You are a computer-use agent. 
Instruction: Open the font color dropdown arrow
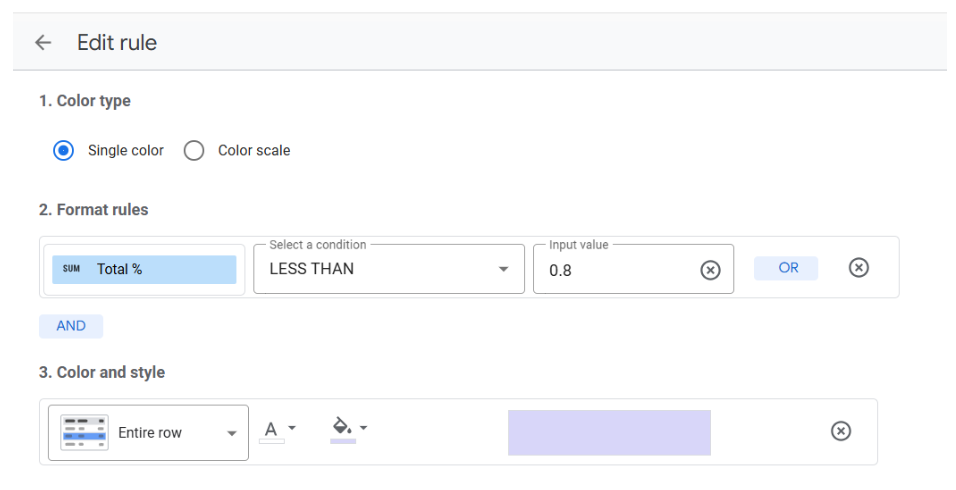pyautogui.click(x=291, y=428)
